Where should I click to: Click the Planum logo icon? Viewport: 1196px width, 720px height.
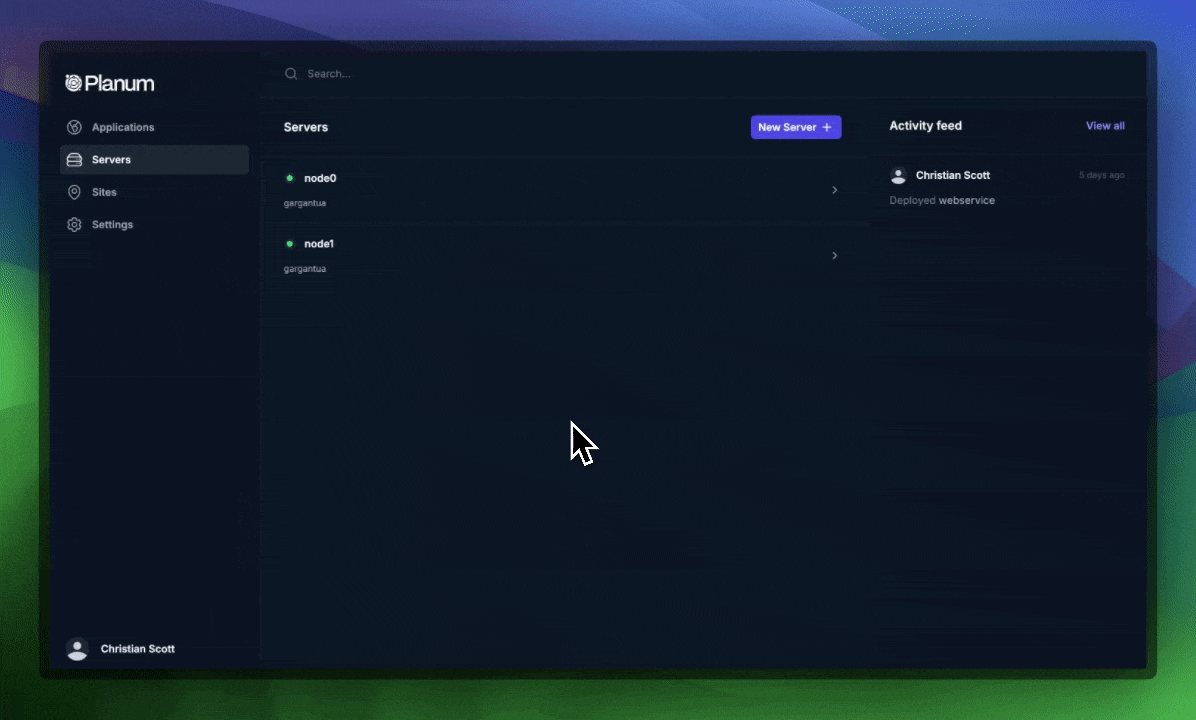[73, 82]
